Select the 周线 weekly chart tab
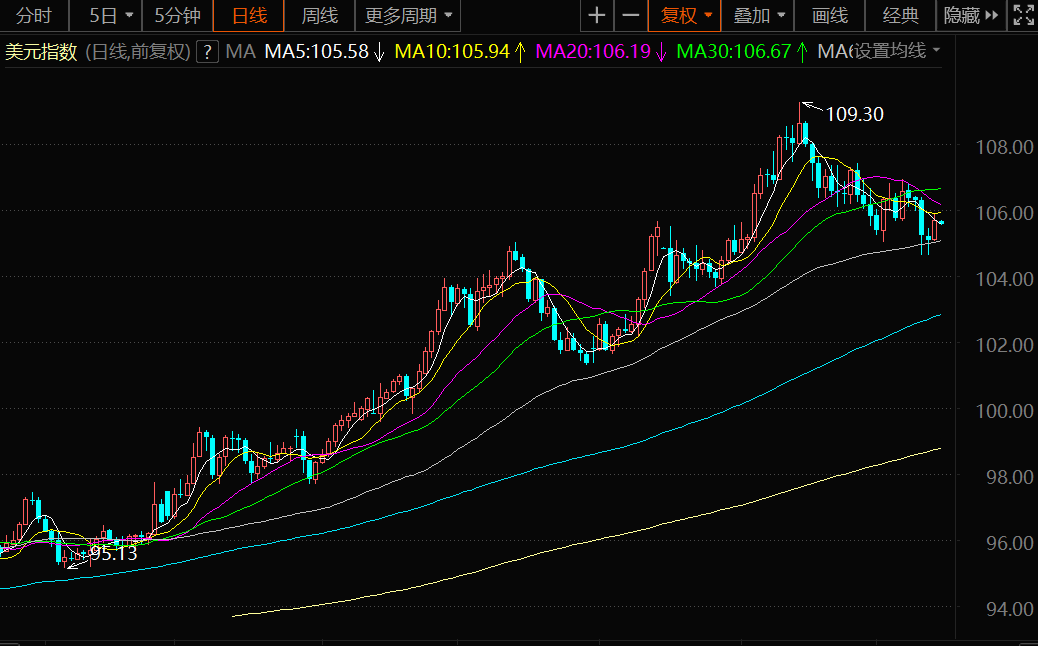Image resolution: width=1038 pixels, height=646 pixels. [x=320, y=15]
